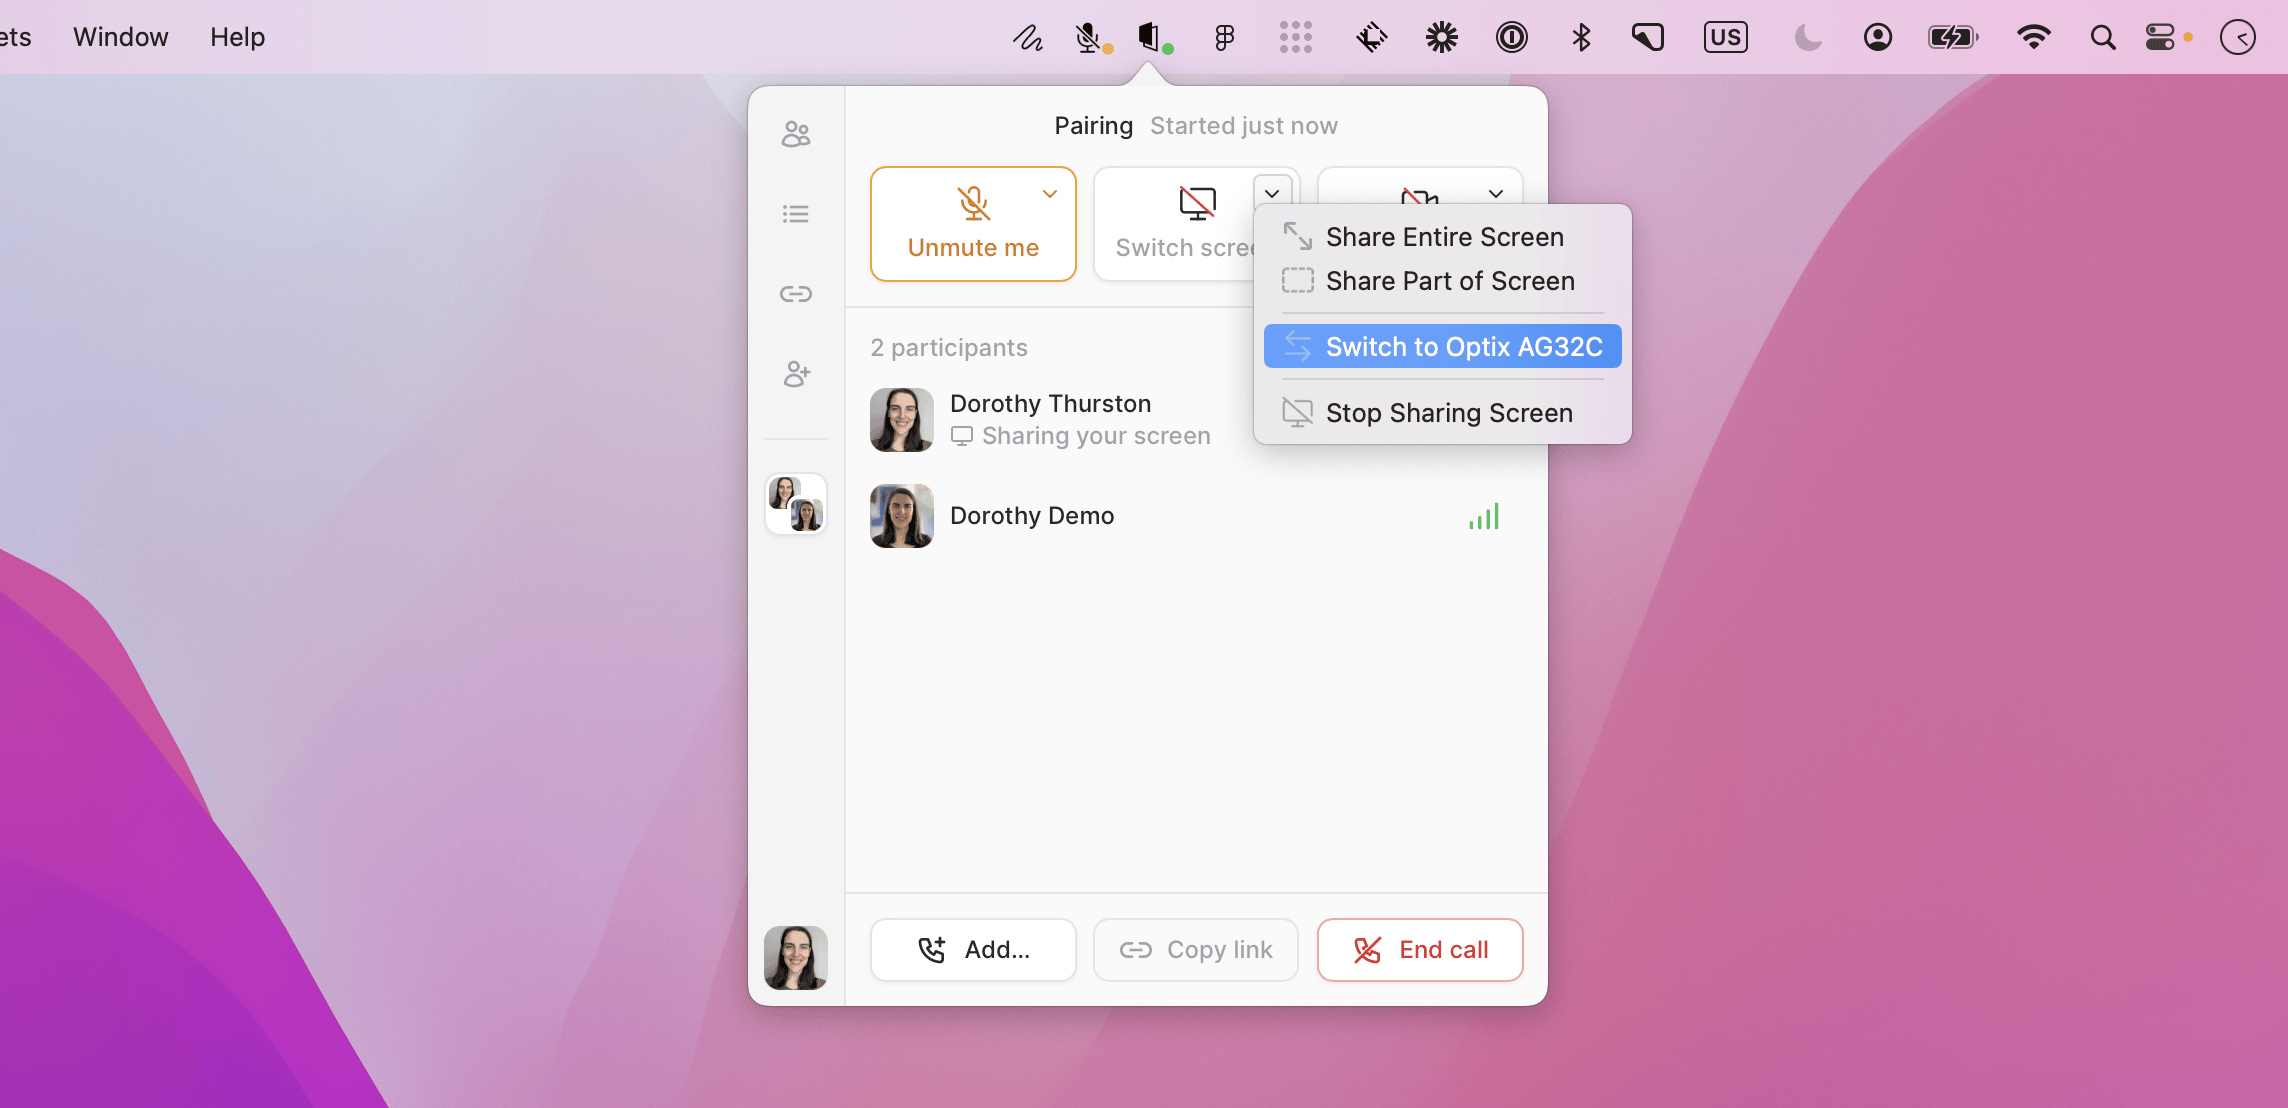Click the shield-cursor menu bar icon
The image size is (2288, 1108).
pos(1648,38)
